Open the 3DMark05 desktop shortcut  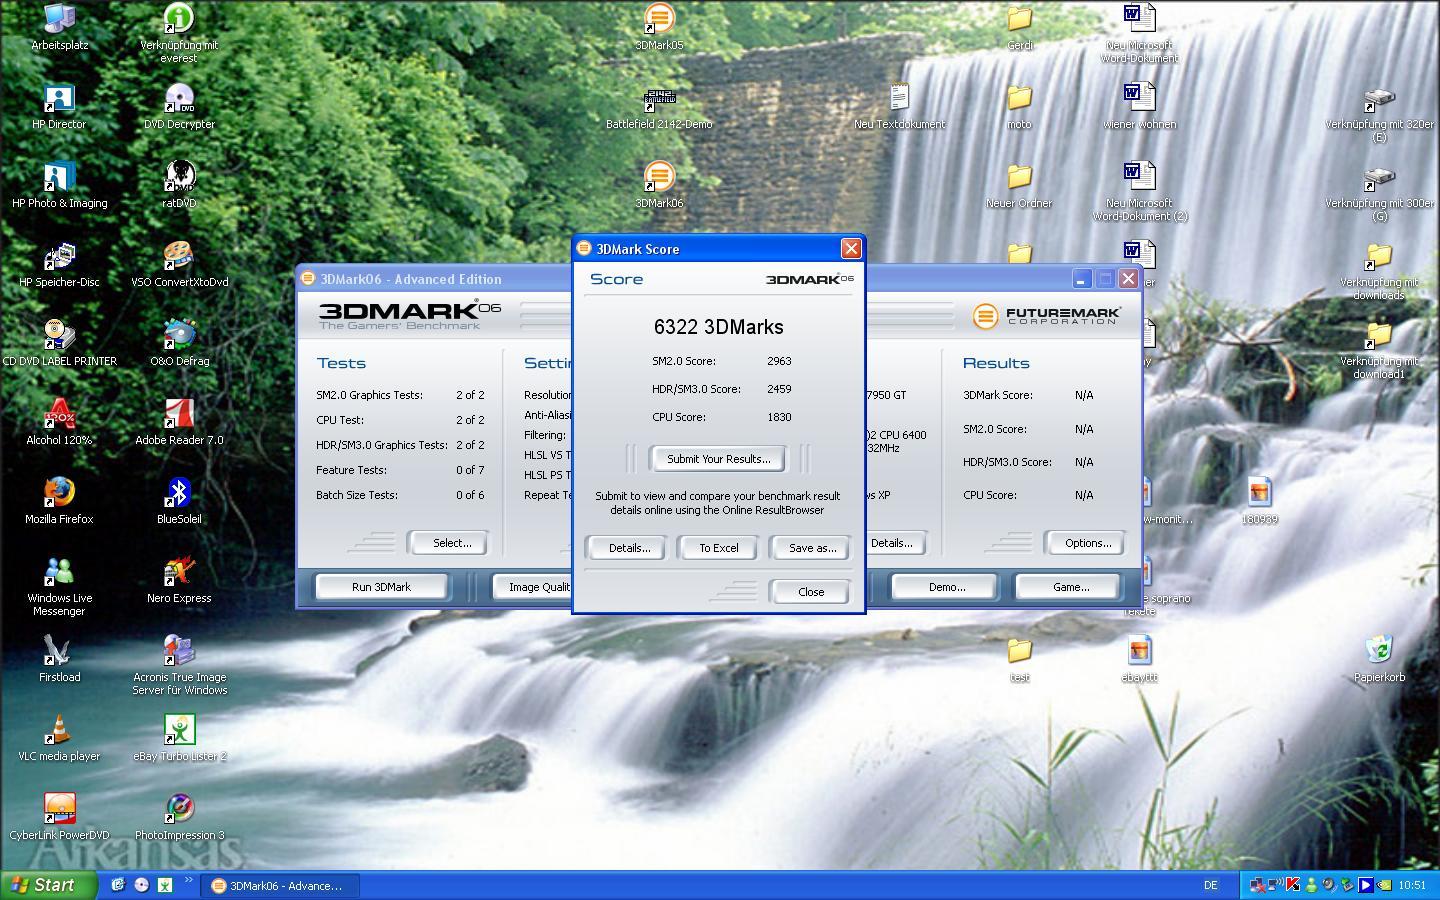coord(659,27)
